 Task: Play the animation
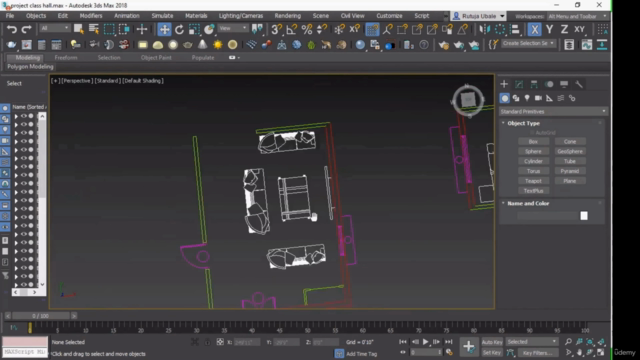[x=425, y=342]
